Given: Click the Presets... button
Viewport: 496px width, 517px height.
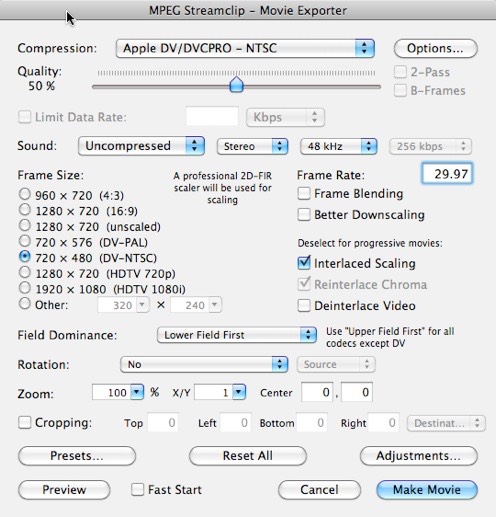Looking at the screenshot, I should coord(77,456).
